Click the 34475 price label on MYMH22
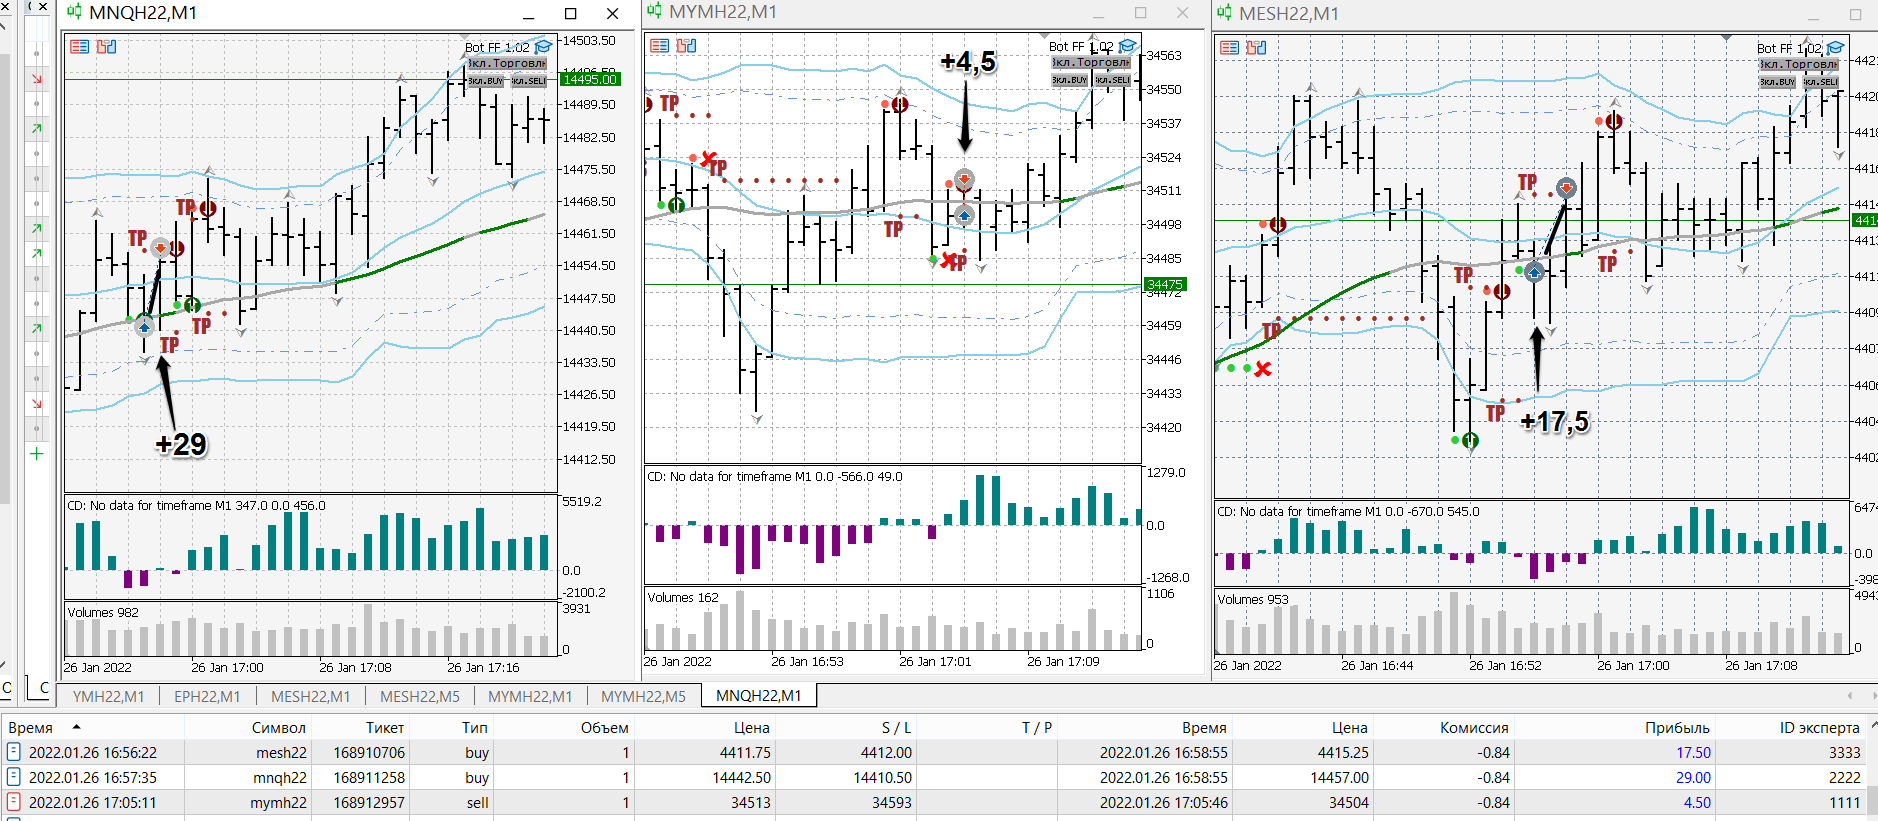The image size is (1878, 821). [x=1165, y=284]
